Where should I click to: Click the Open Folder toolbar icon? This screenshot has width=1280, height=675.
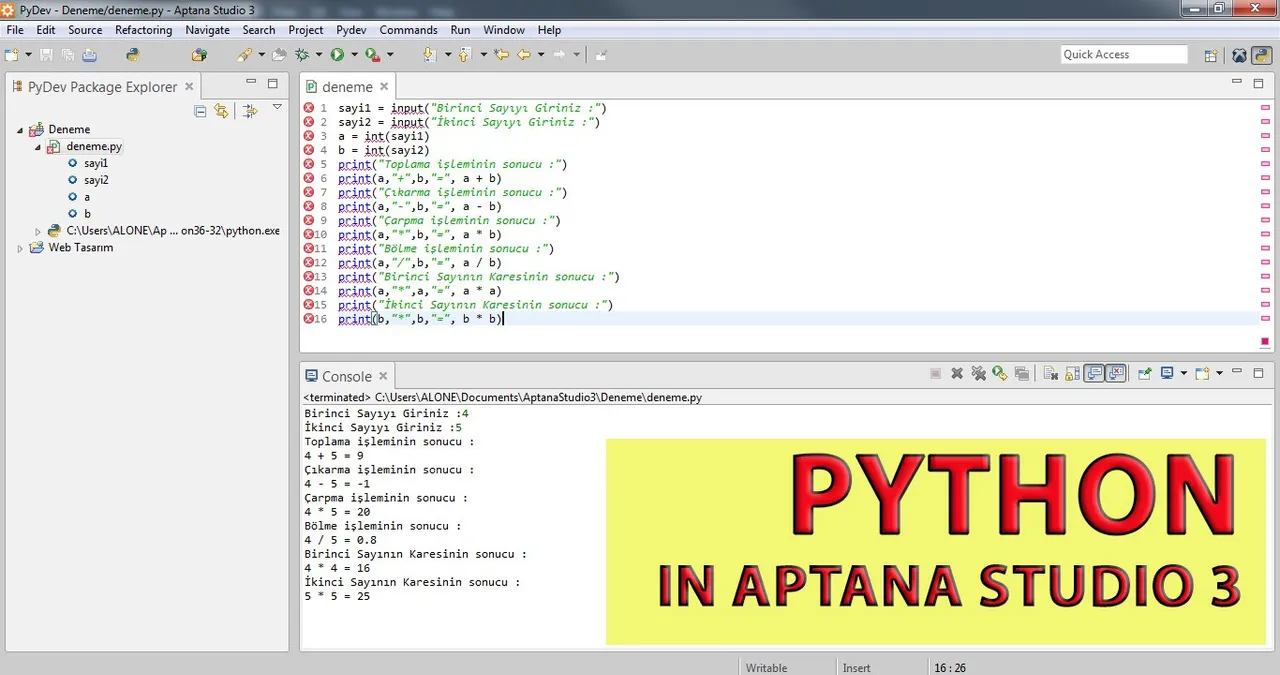pos(279,55)
